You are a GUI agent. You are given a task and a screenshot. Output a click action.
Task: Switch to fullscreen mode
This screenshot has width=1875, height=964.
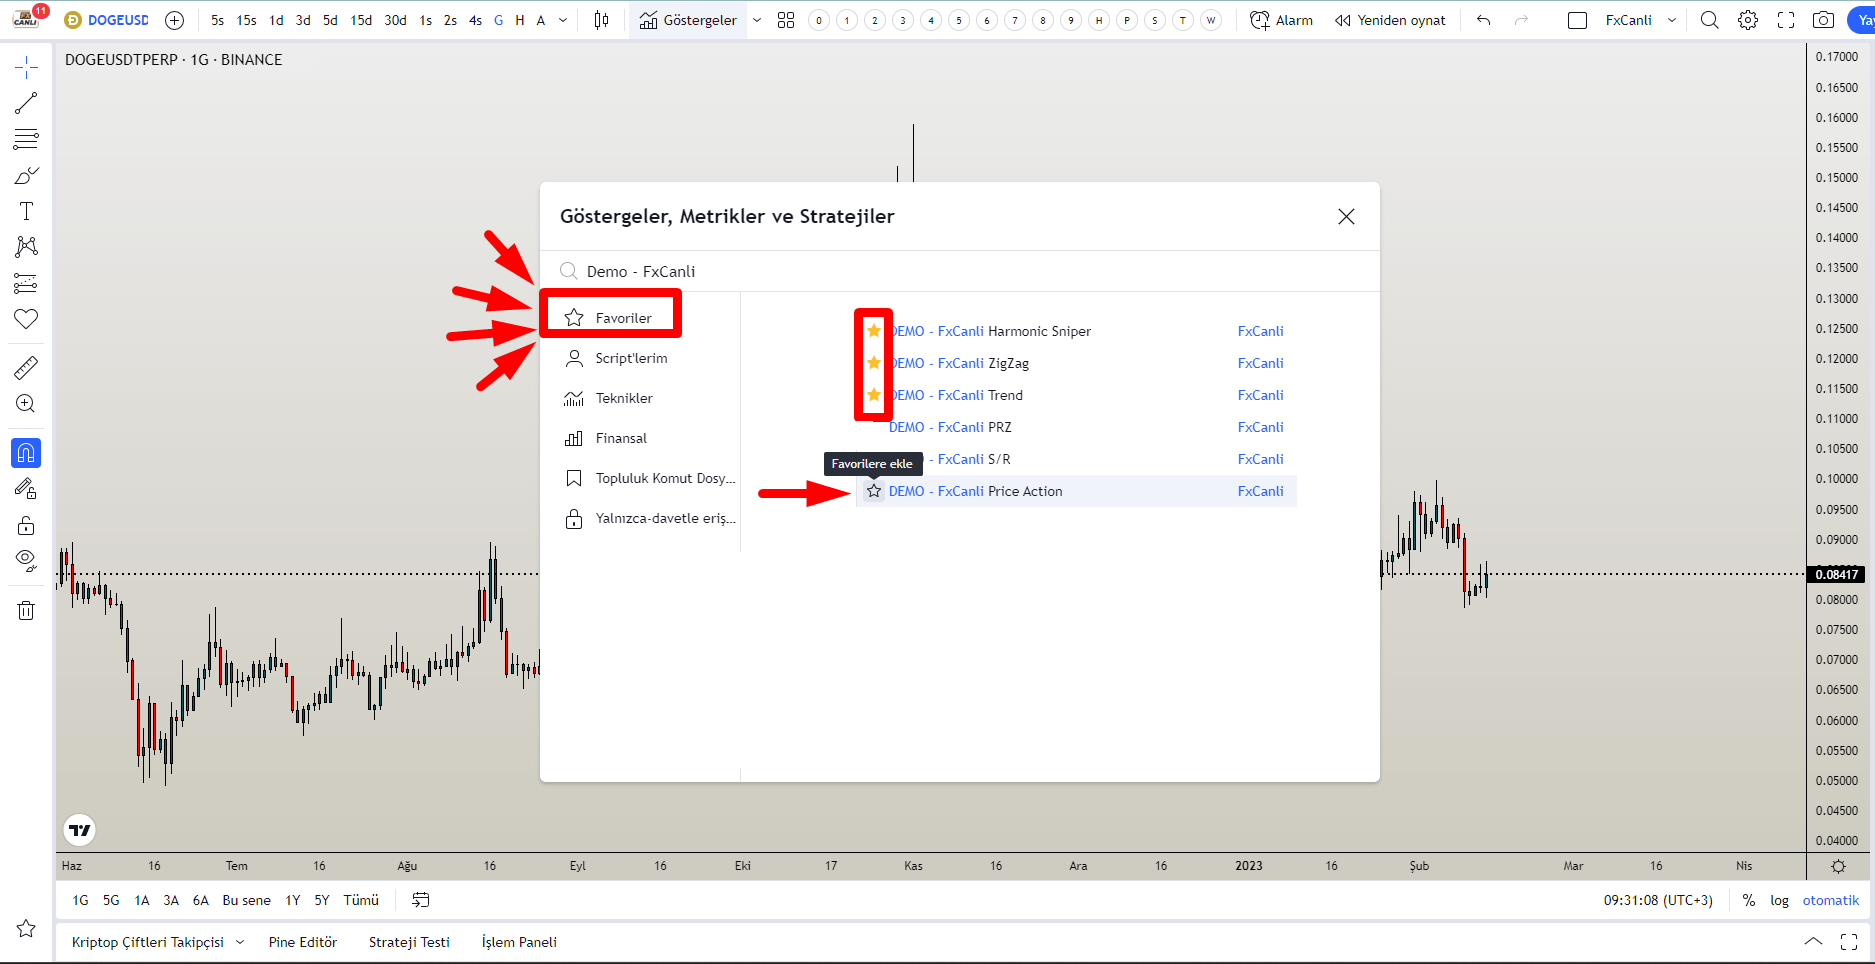tap(1786, 20)
